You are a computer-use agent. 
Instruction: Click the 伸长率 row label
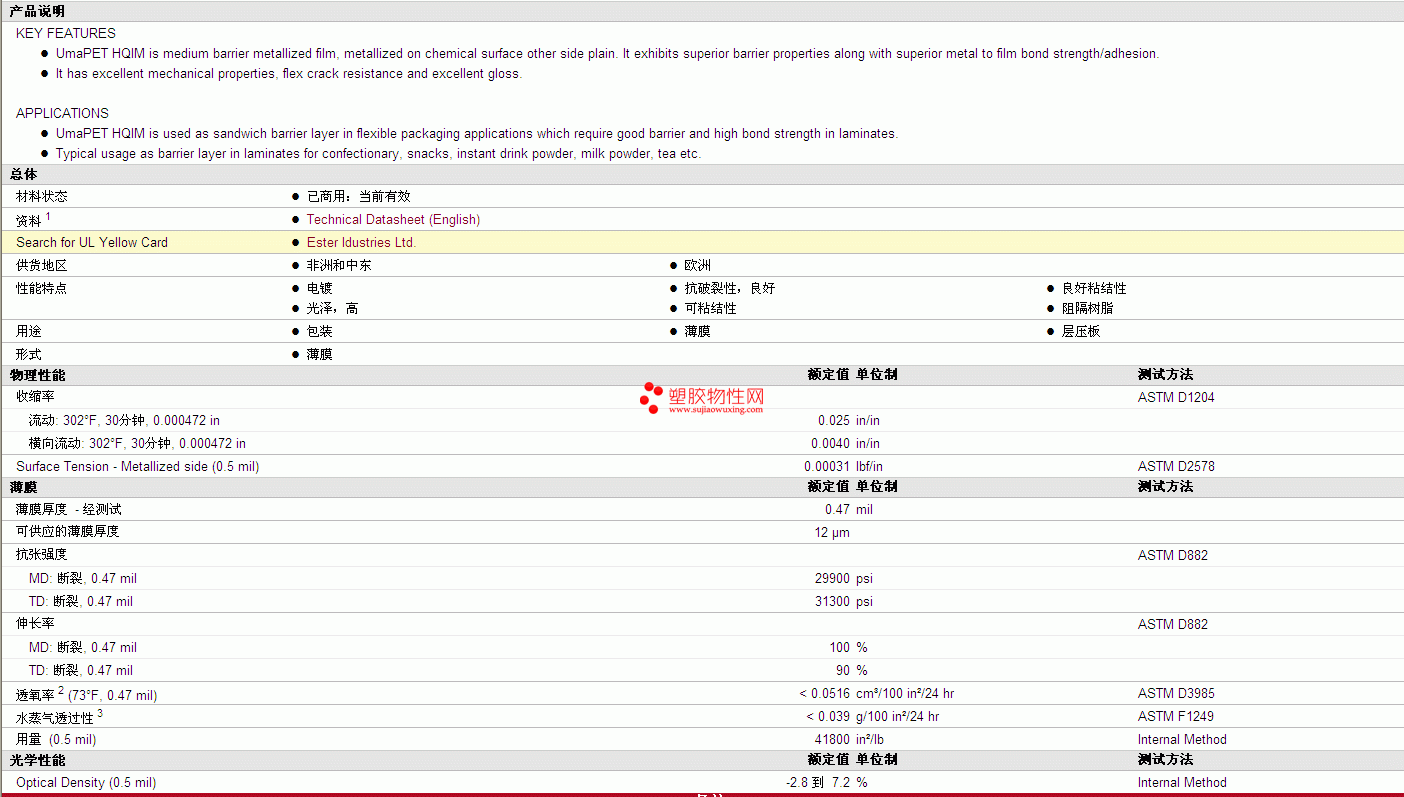tap(35, 624)
